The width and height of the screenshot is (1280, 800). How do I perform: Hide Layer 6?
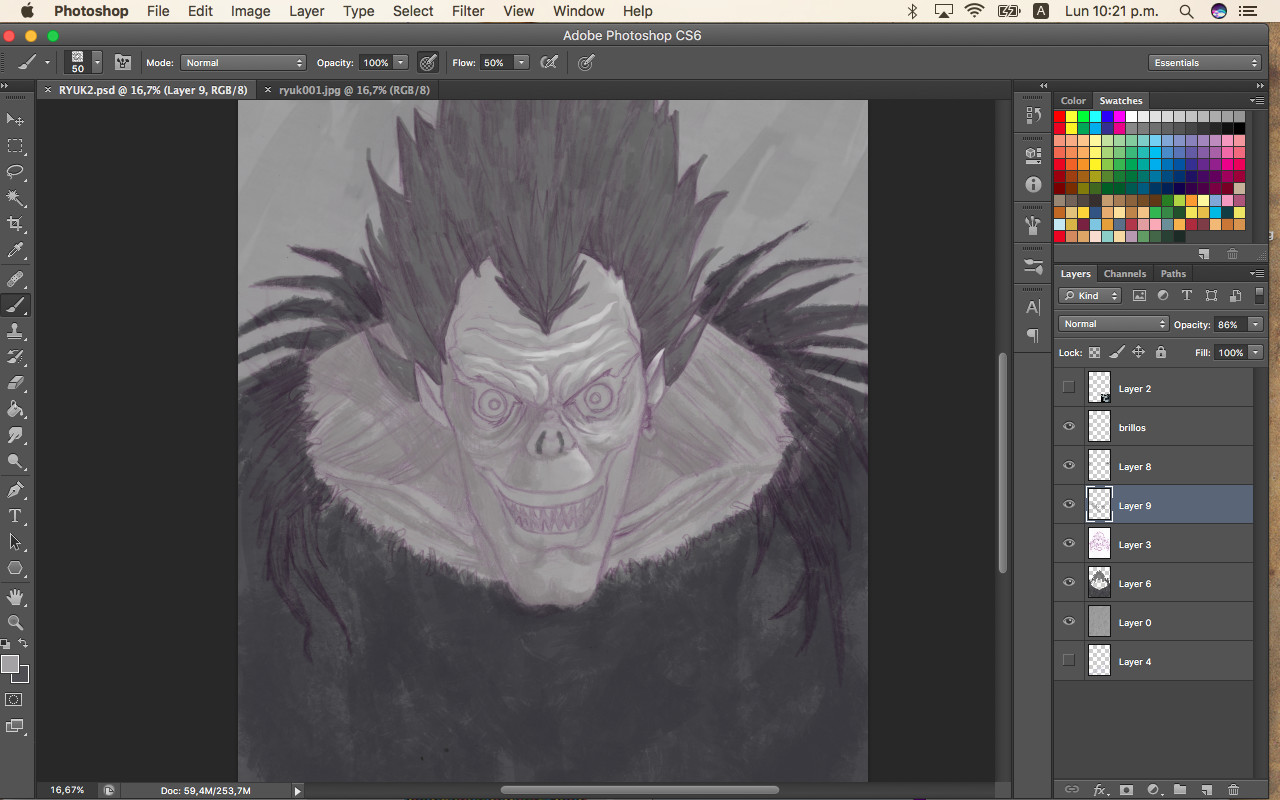(x=1069, y=583)
